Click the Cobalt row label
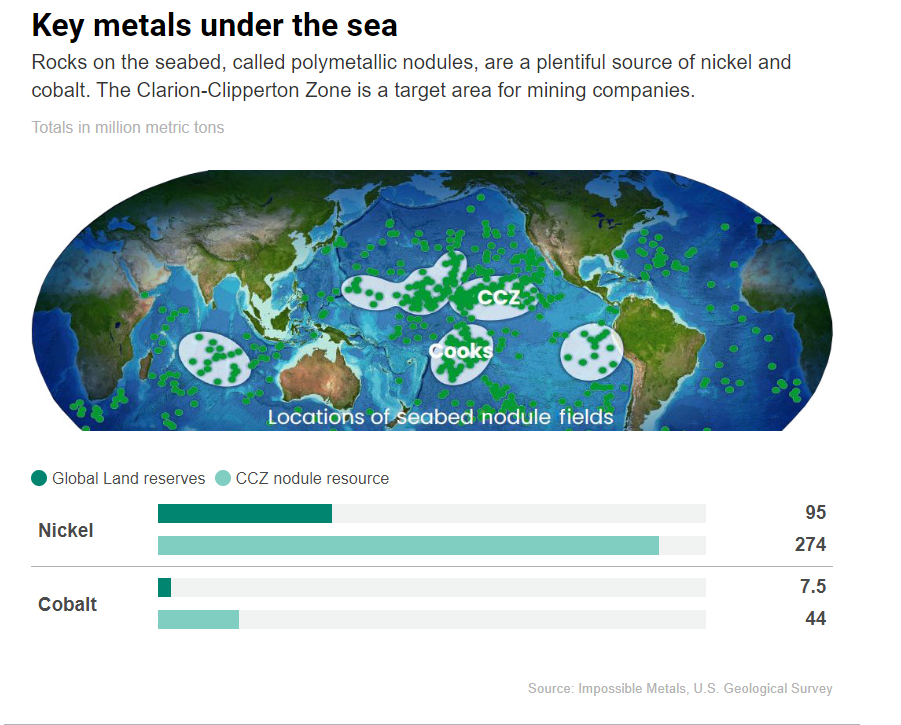901x725 pixels. tap(67, 604)
